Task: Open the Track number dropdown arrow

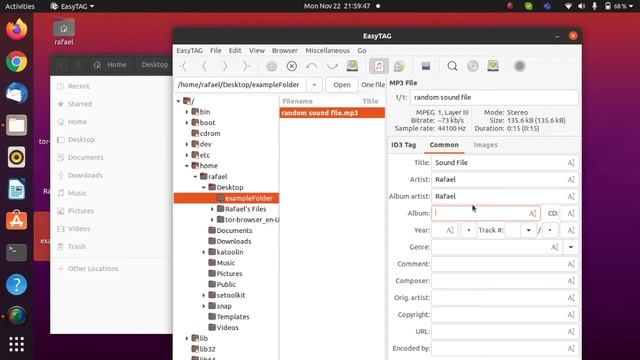Action: tap(528, 230)
